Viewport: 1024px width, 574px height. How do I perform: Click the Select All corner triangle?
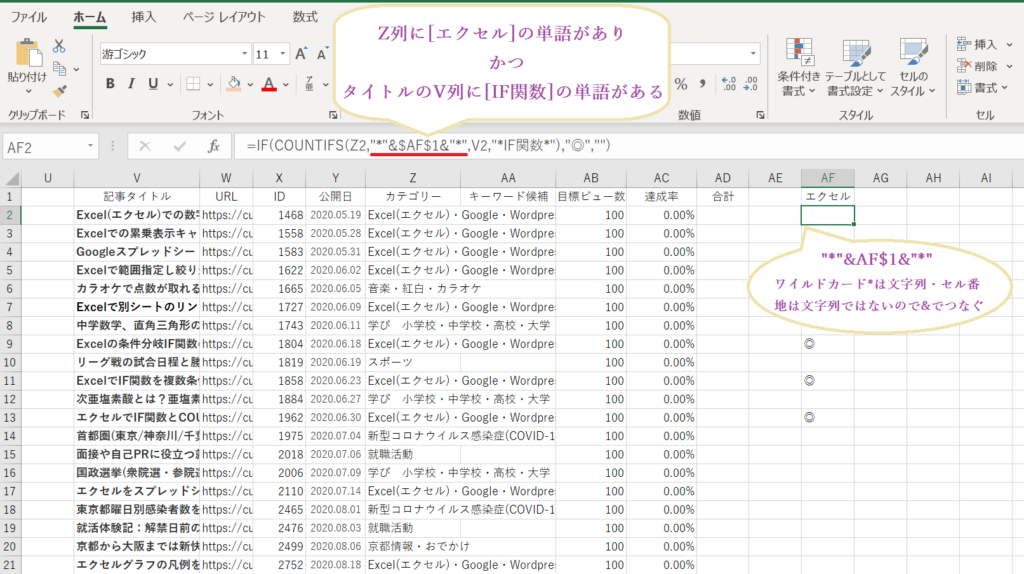pyautogui.click(x=11, y=178)
